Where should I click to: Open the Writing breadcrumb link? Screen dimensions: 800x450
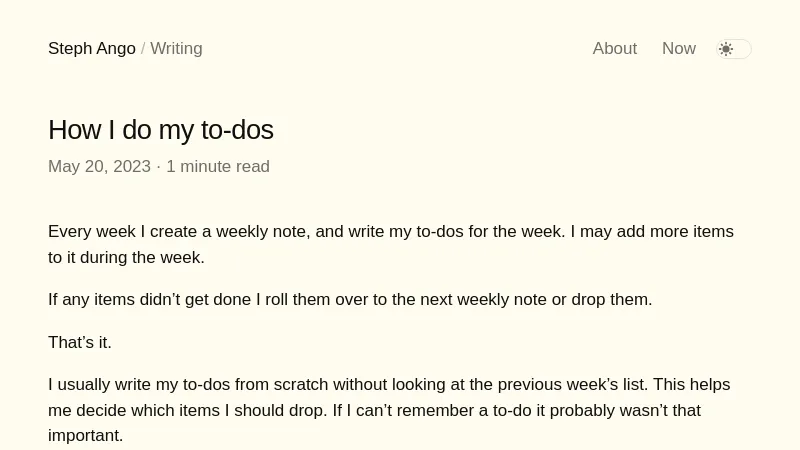click(176, 49)
